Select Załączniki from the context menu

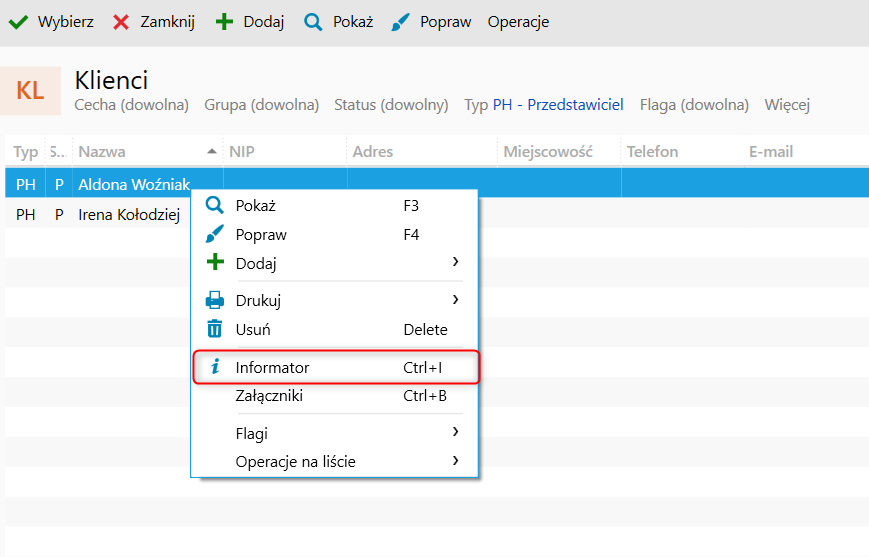click(269, 396)
